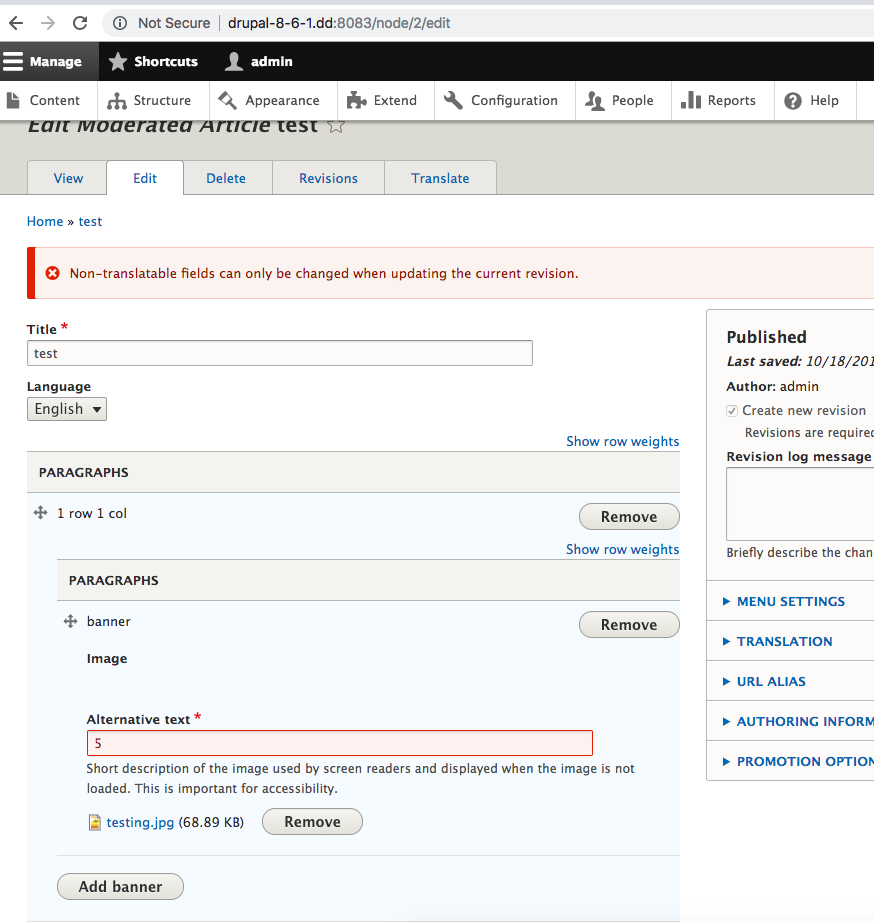
Task: Select the Shortcuts star icon
Action: coord(118,61)
